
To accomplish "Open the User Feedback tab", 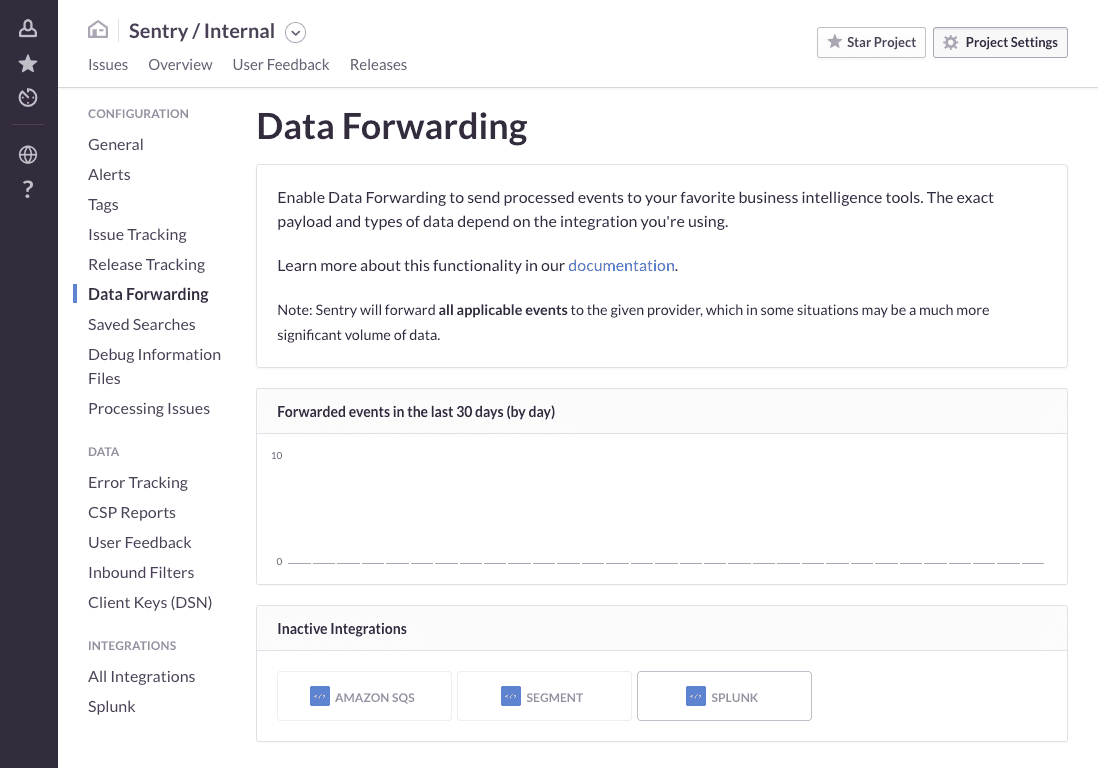I will tap(281, 64).
